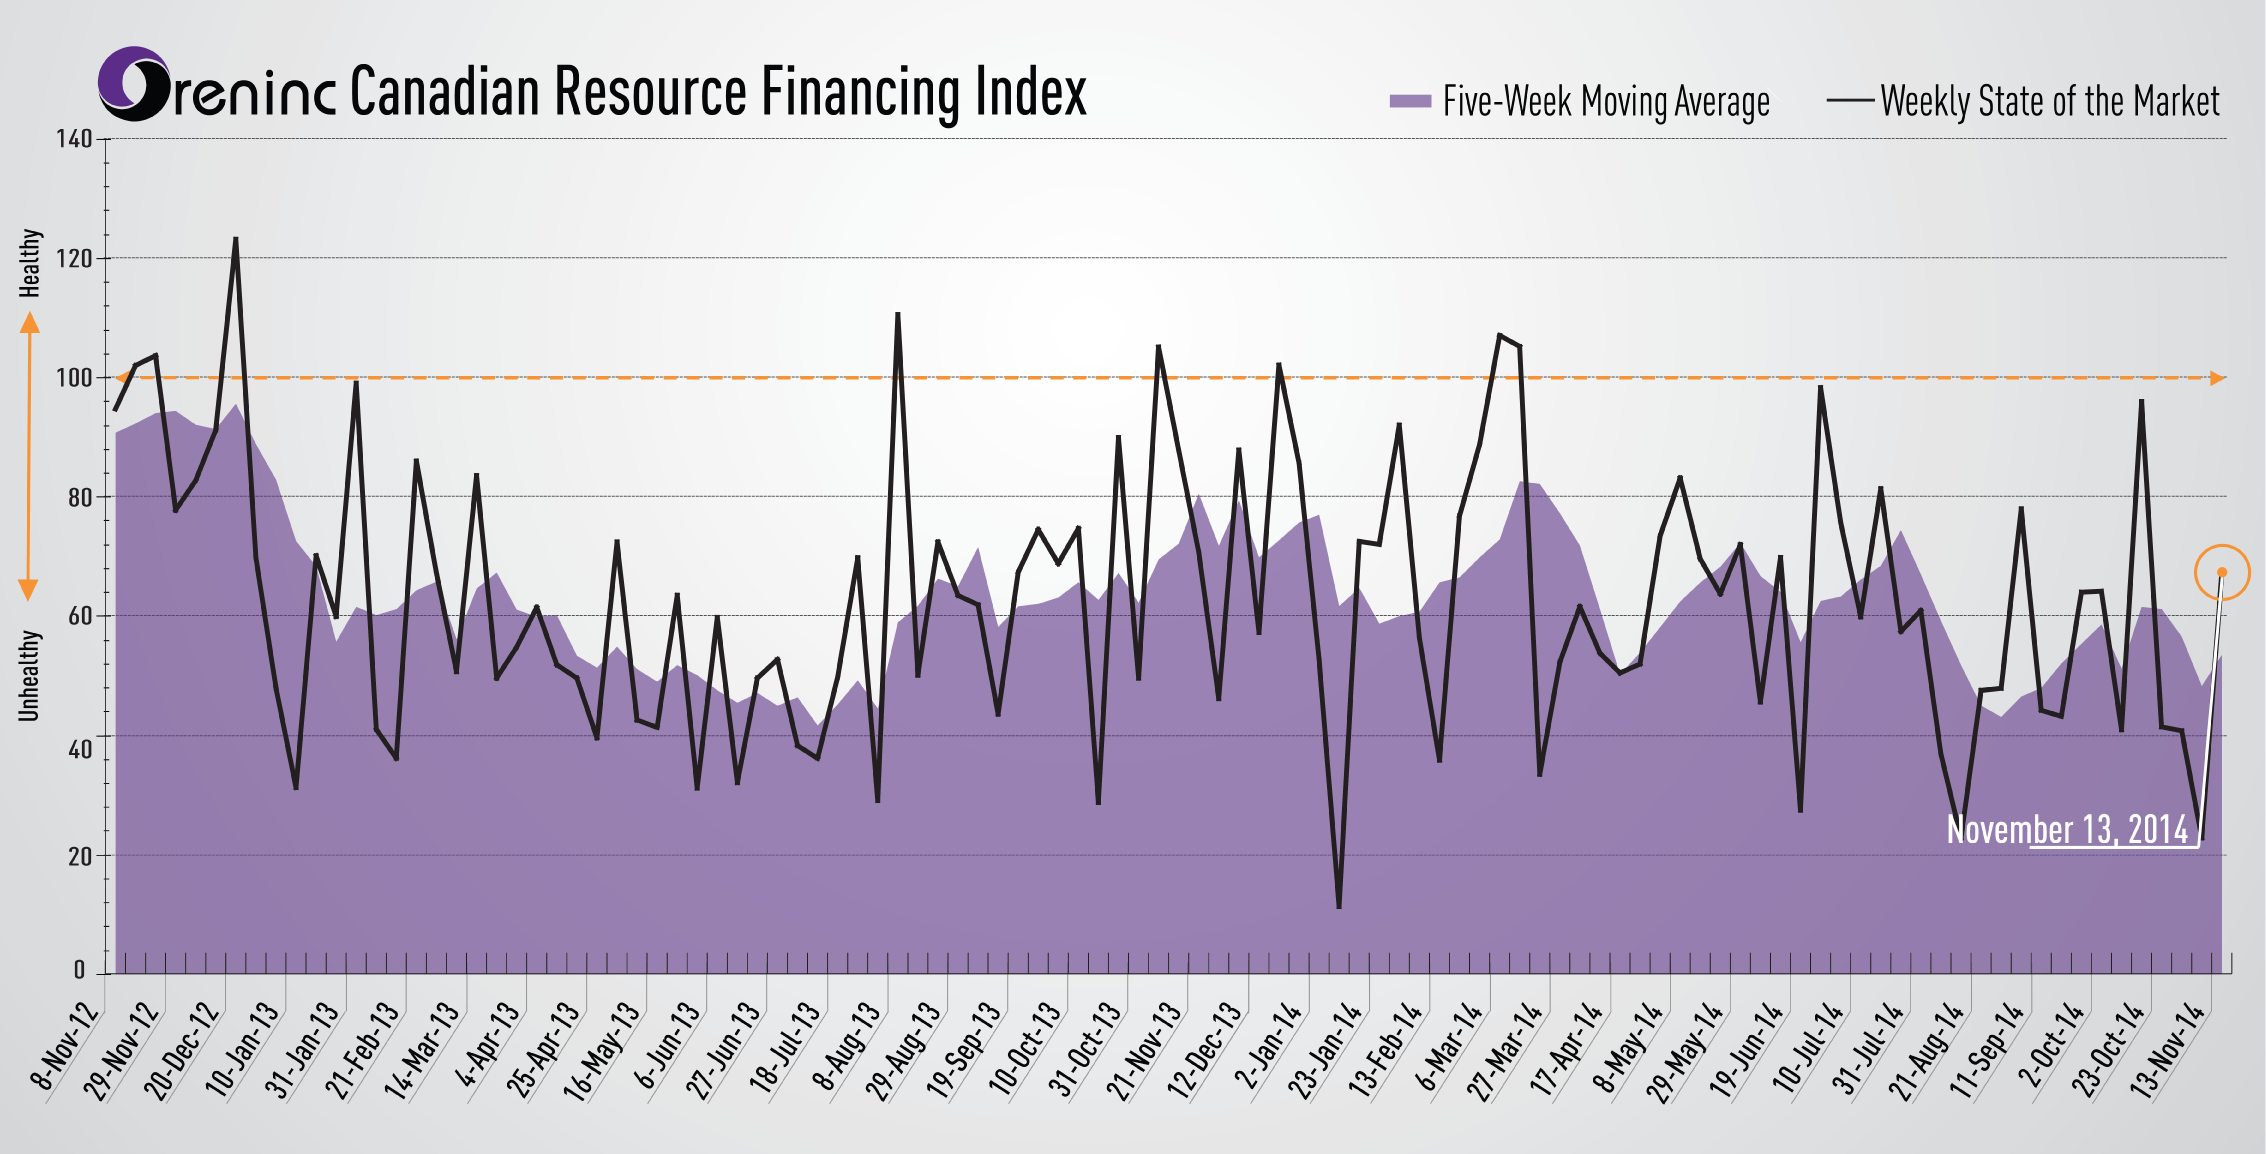Click the y-axis value 40
The width and height of the screenshot is (2266, 1154).
pyautogui.click(x=80, y=749)
